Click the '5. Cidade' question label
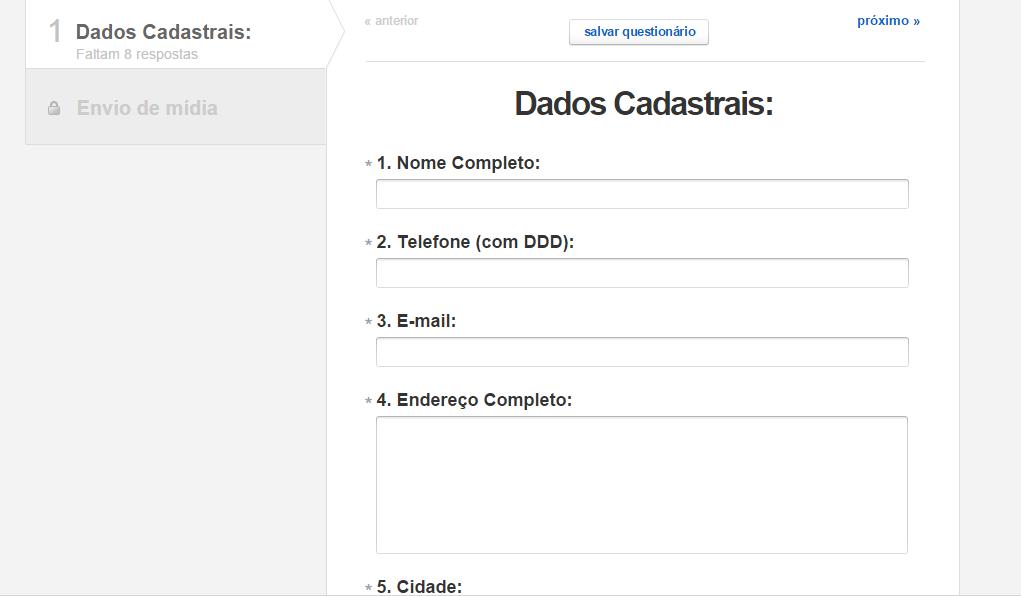The image size is (1021, 596). point(419,586)
